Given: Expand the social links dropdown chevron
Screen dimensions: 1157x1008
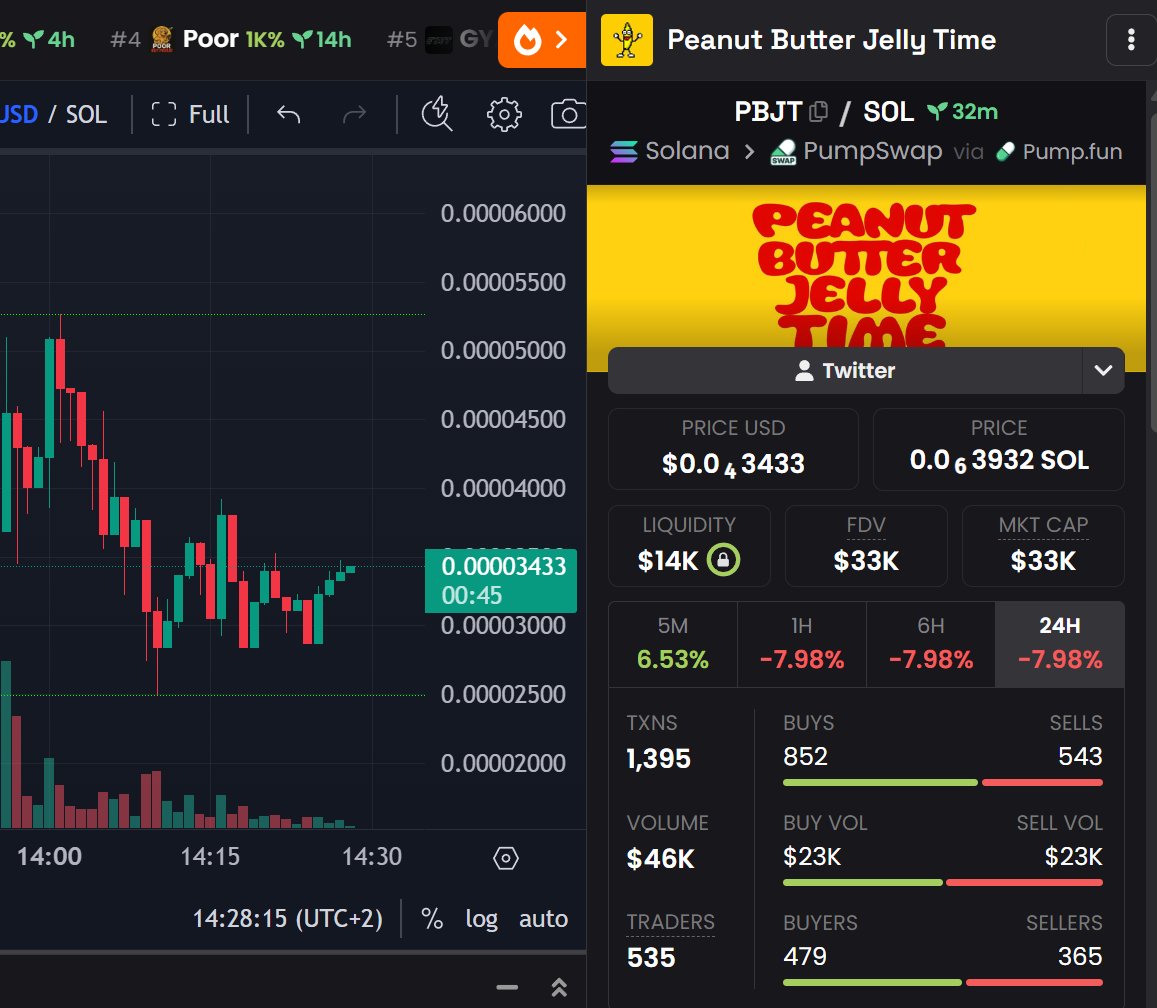Looking at the screenshot, I should click(x=1103, y=370).
